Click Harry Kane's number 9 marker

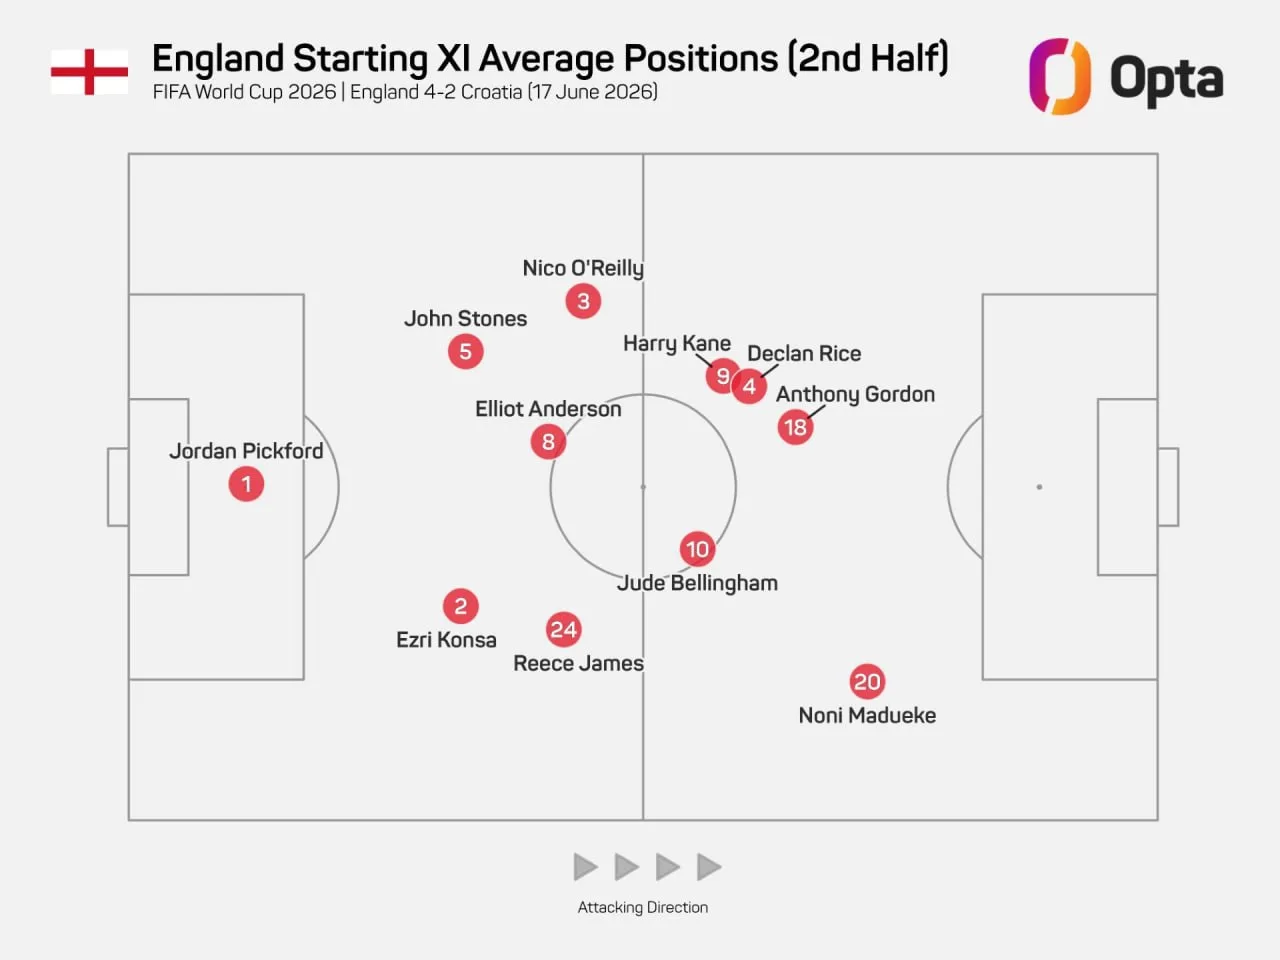point(720,376)
